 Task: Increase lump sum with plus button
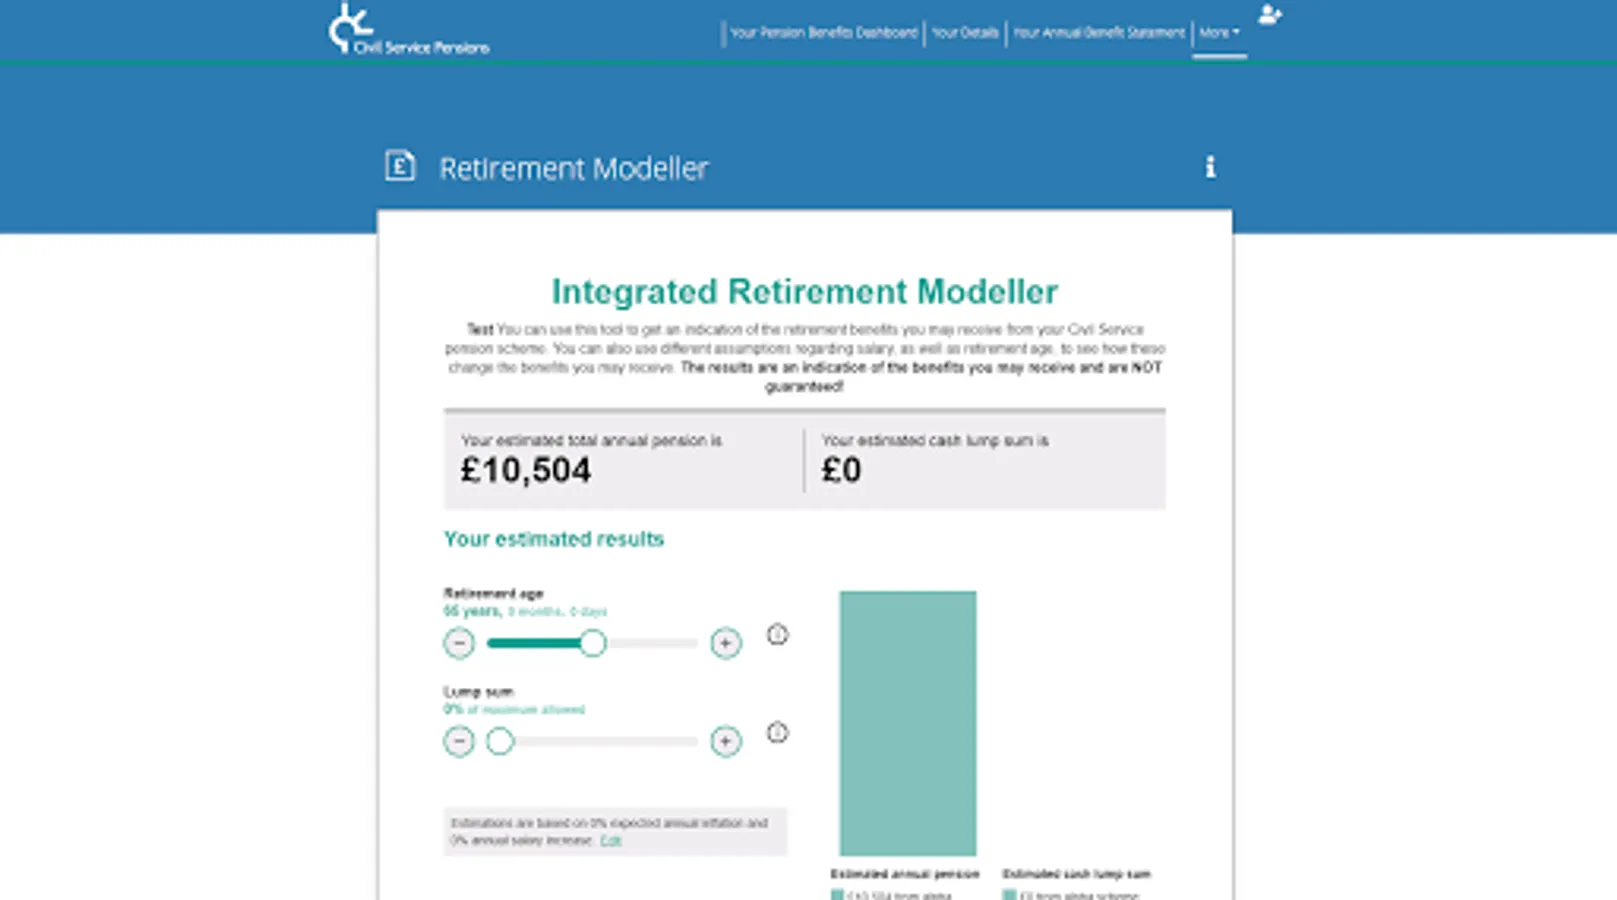(x=726, y=741)
